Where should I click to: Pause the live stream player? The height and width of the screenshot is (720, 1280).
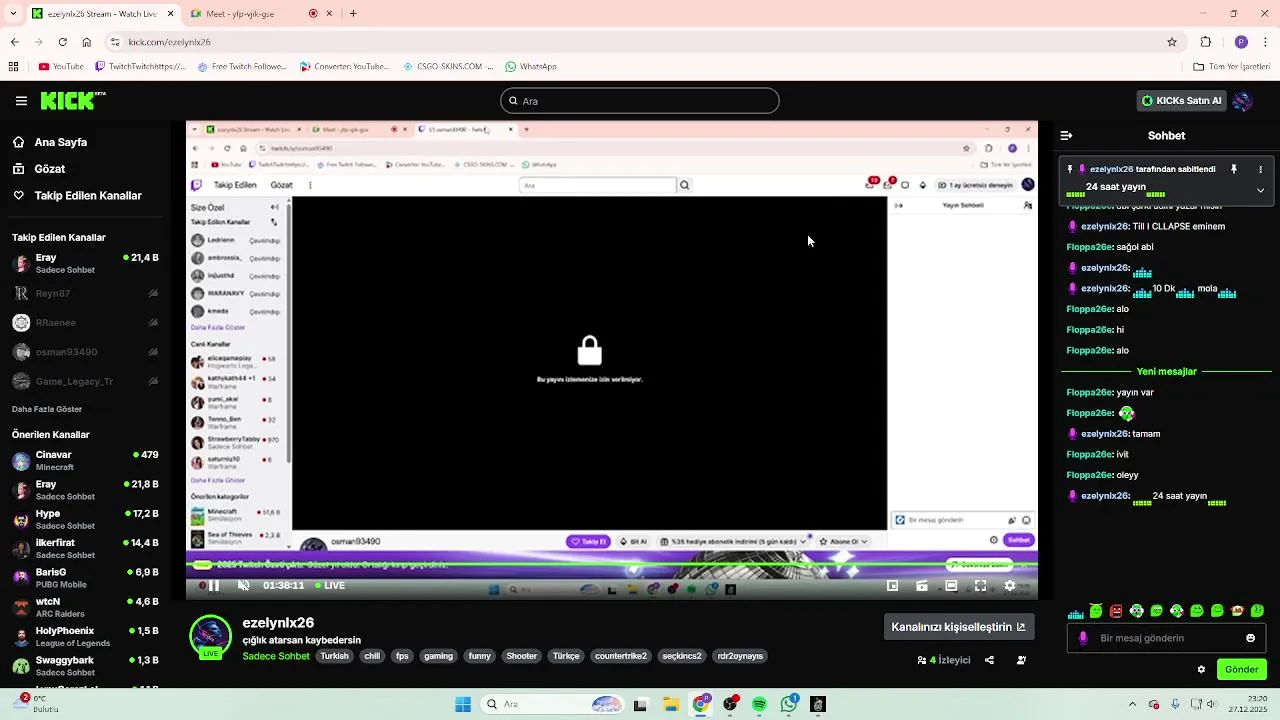(213, 586)
